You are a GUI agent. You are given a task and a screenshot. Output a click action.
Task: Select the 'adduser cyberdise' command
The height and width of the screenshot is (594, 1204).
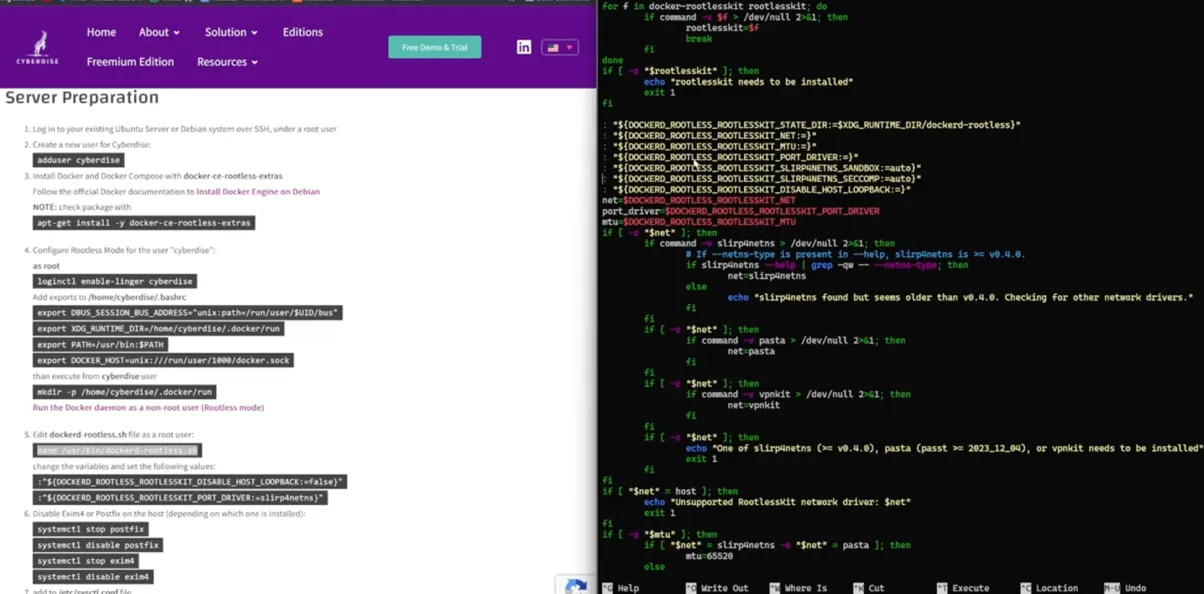tap(78, 160)
